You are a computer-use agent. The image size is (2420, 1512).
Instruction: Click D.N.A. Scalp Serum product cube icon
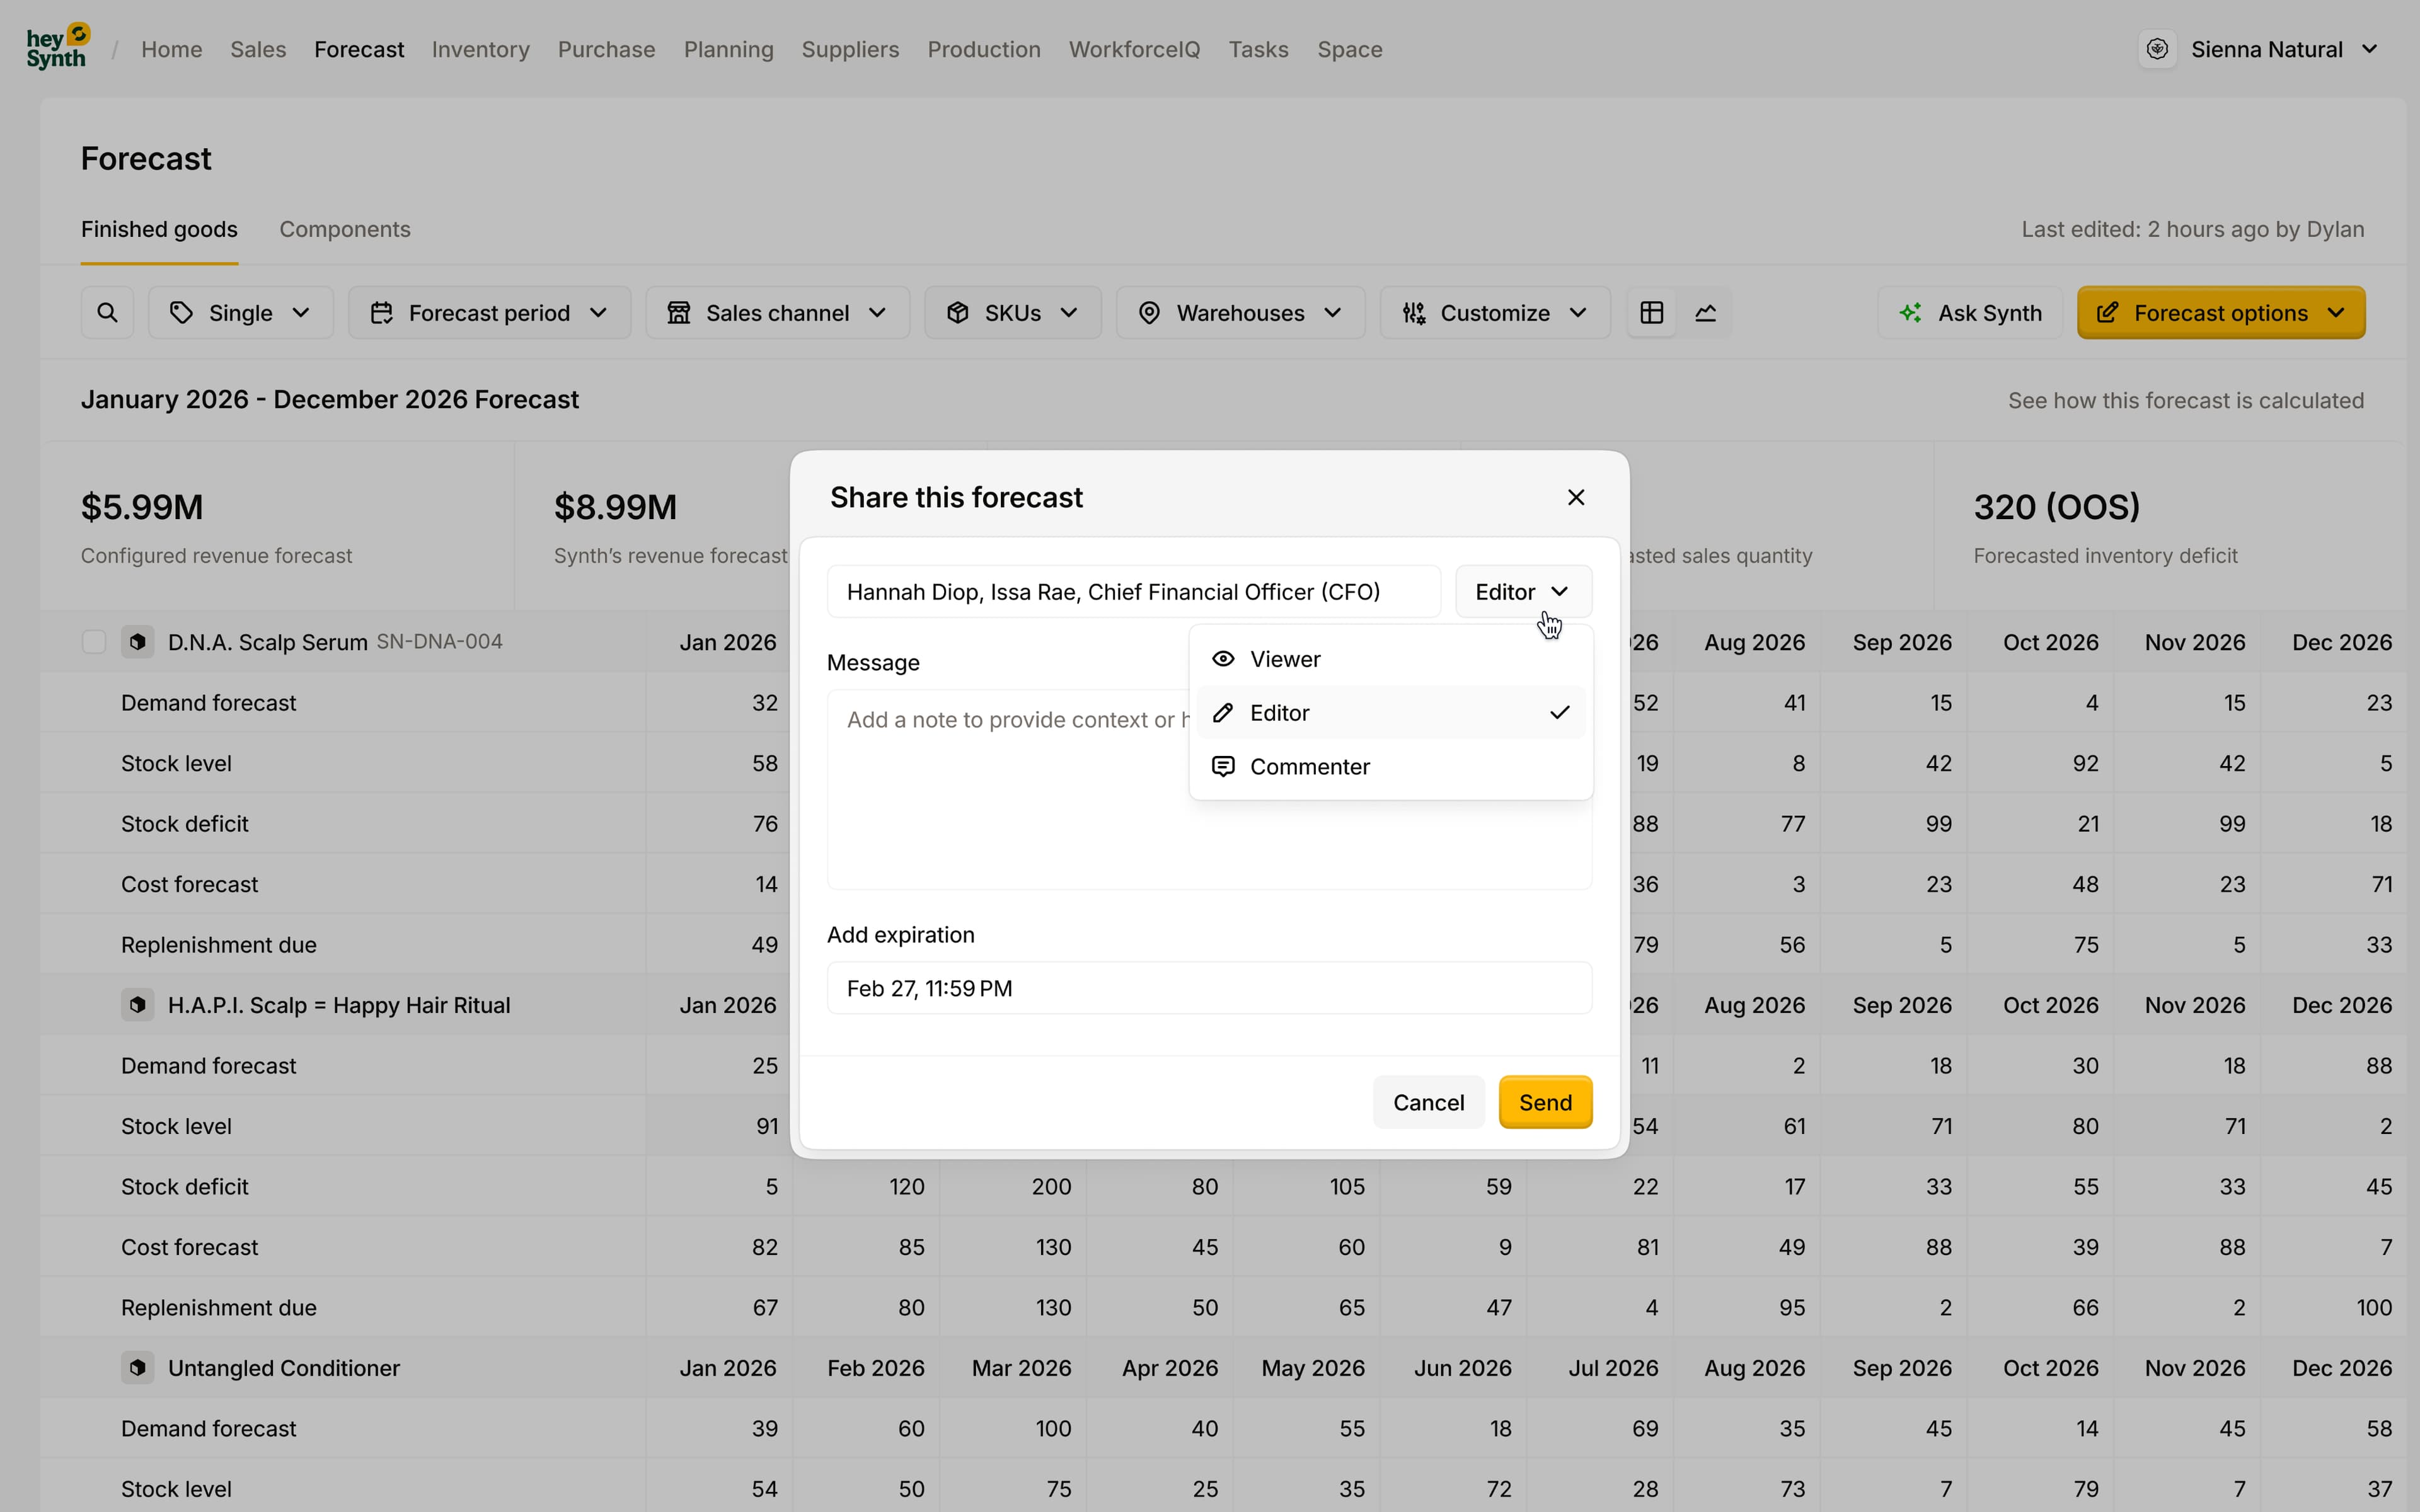point(138,641)
